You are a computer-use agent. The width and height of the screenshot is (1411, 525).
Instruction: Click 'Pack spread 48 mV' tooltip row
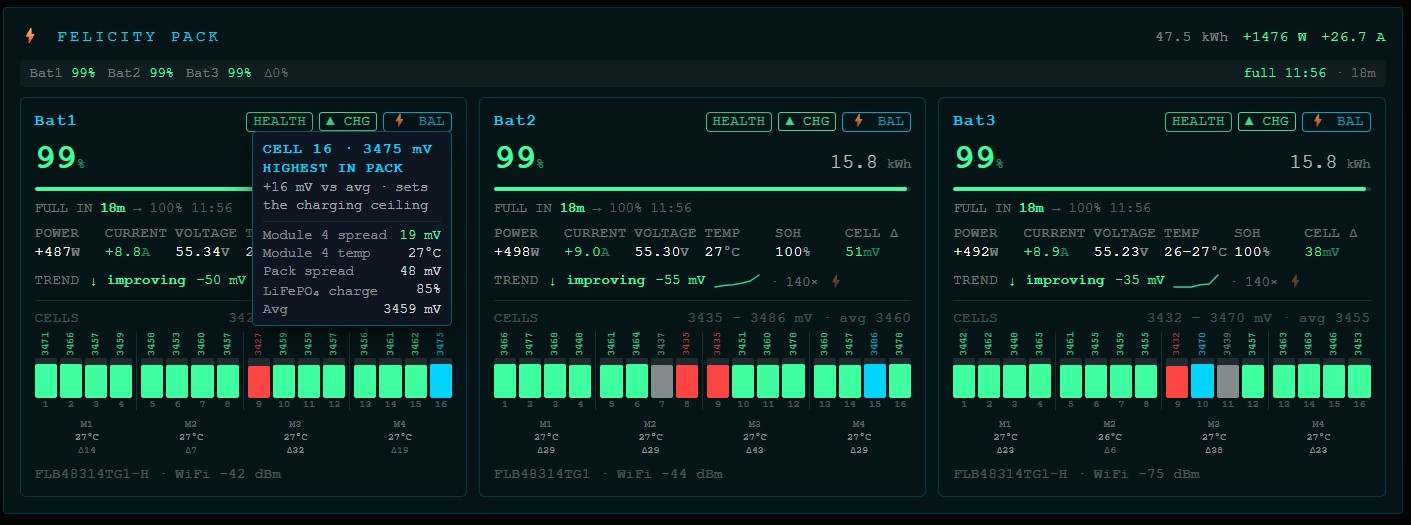click(352, 271)
